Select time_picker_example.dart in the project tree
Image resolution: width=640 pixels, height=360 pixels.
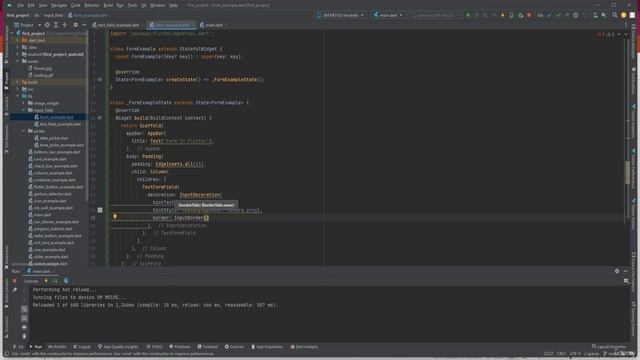tap(59, 145)
